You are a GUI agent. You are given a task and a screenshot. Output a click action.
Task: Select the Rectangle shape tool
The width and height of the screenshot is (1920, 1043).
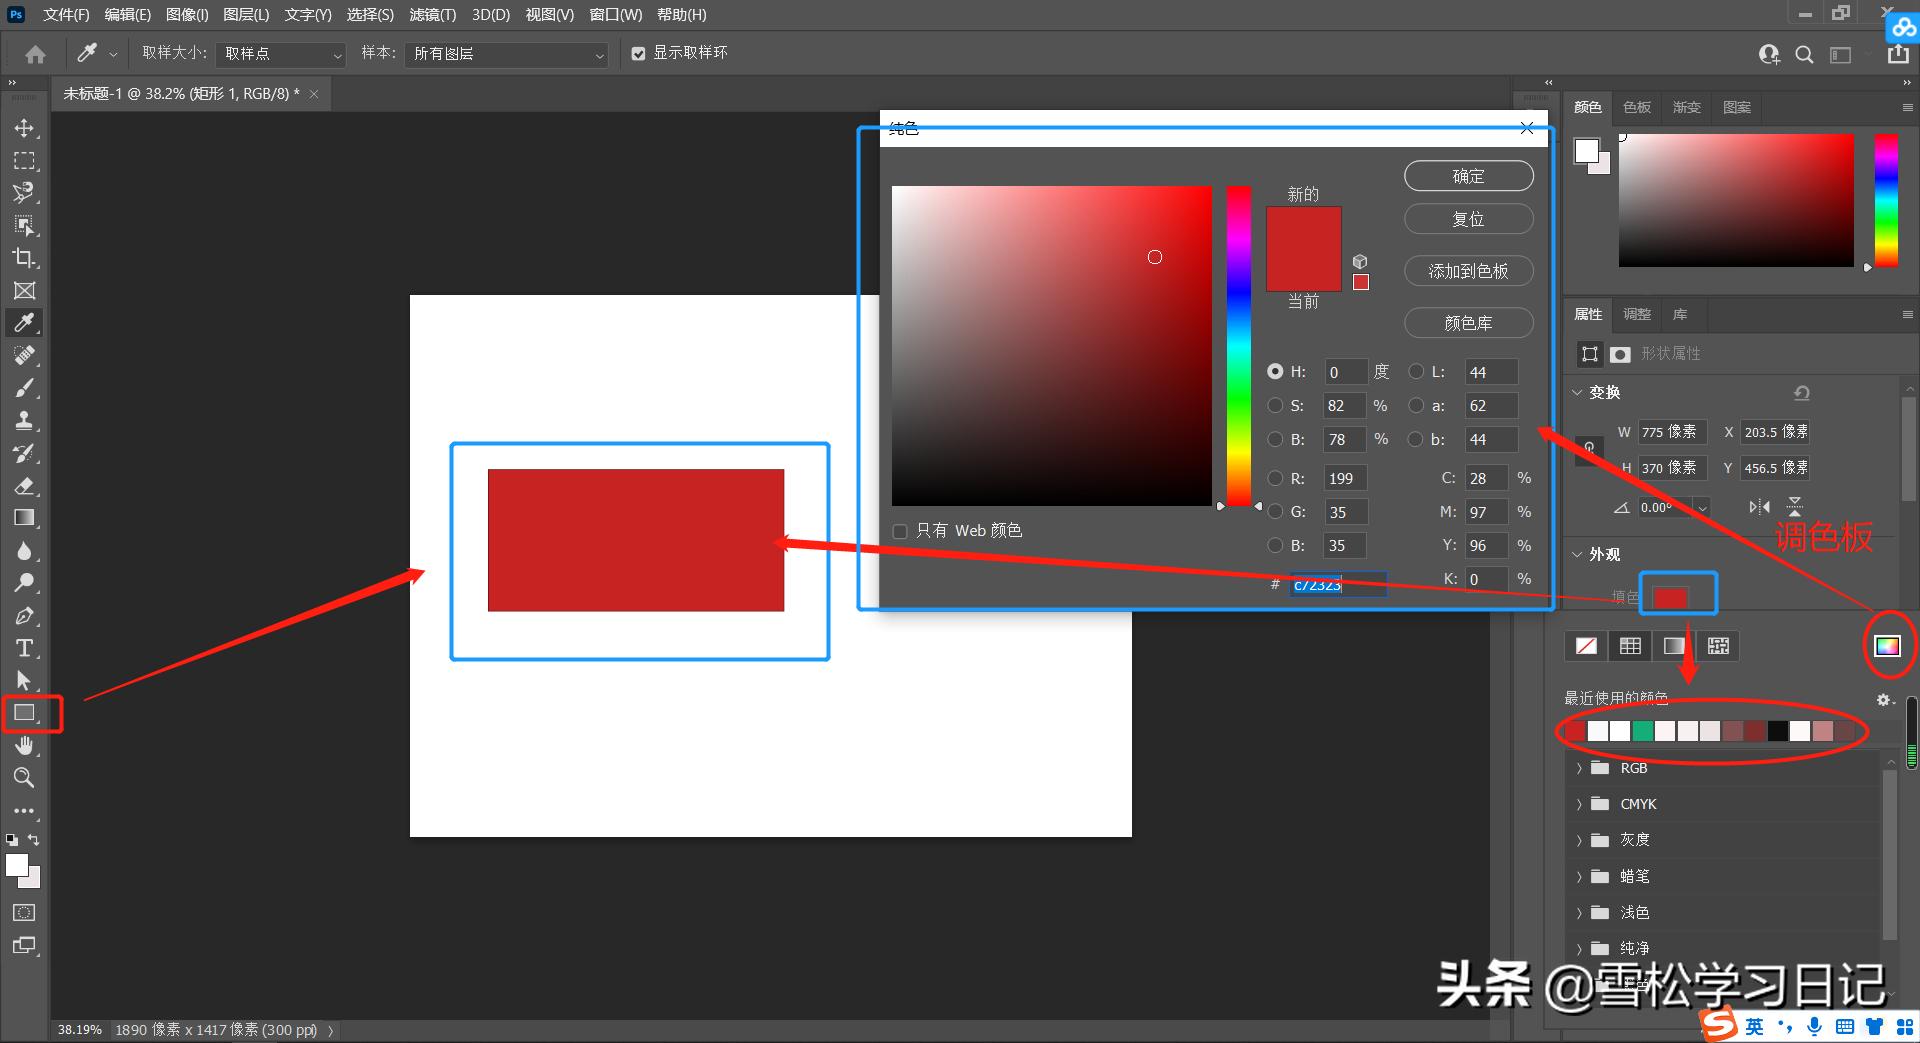click(24, 713)
